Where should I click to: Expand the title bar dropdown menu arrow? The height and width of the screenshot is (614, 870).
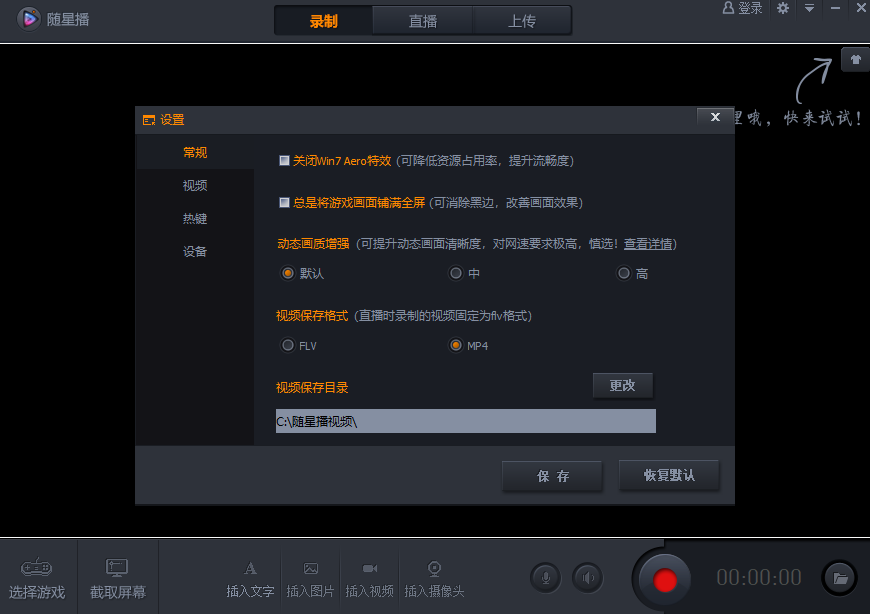809,8
